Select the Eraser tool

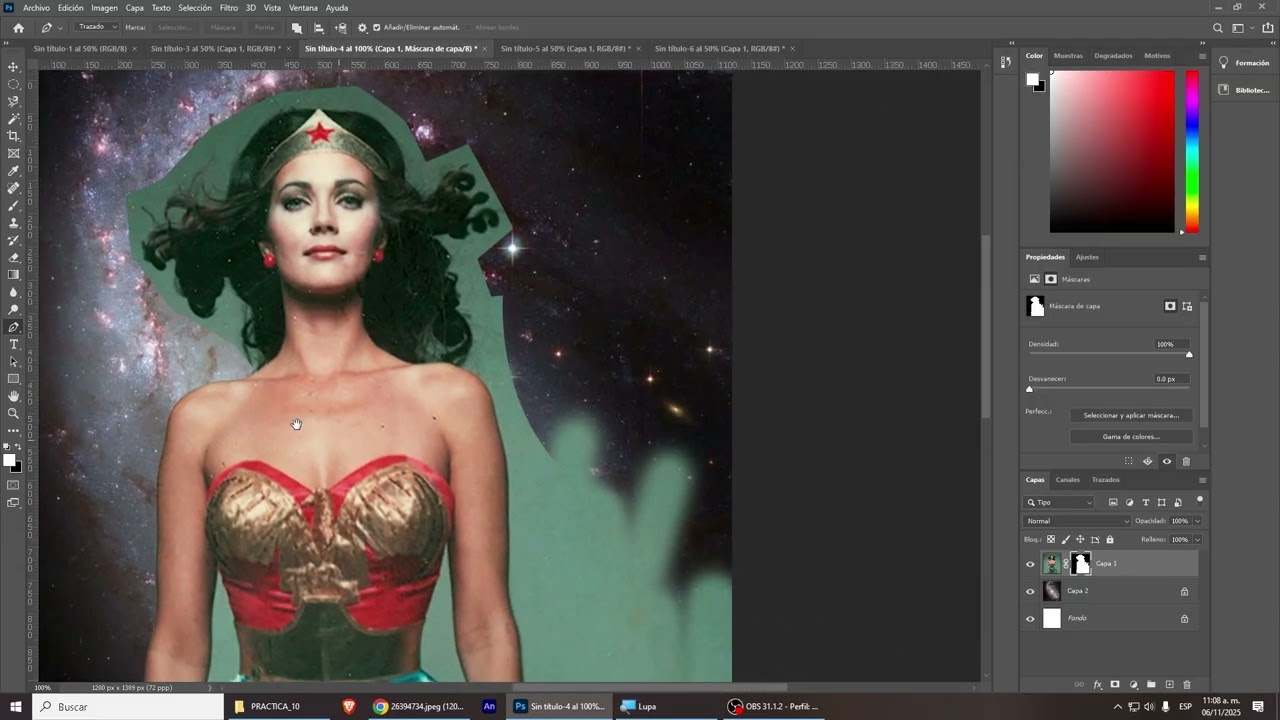13,257
